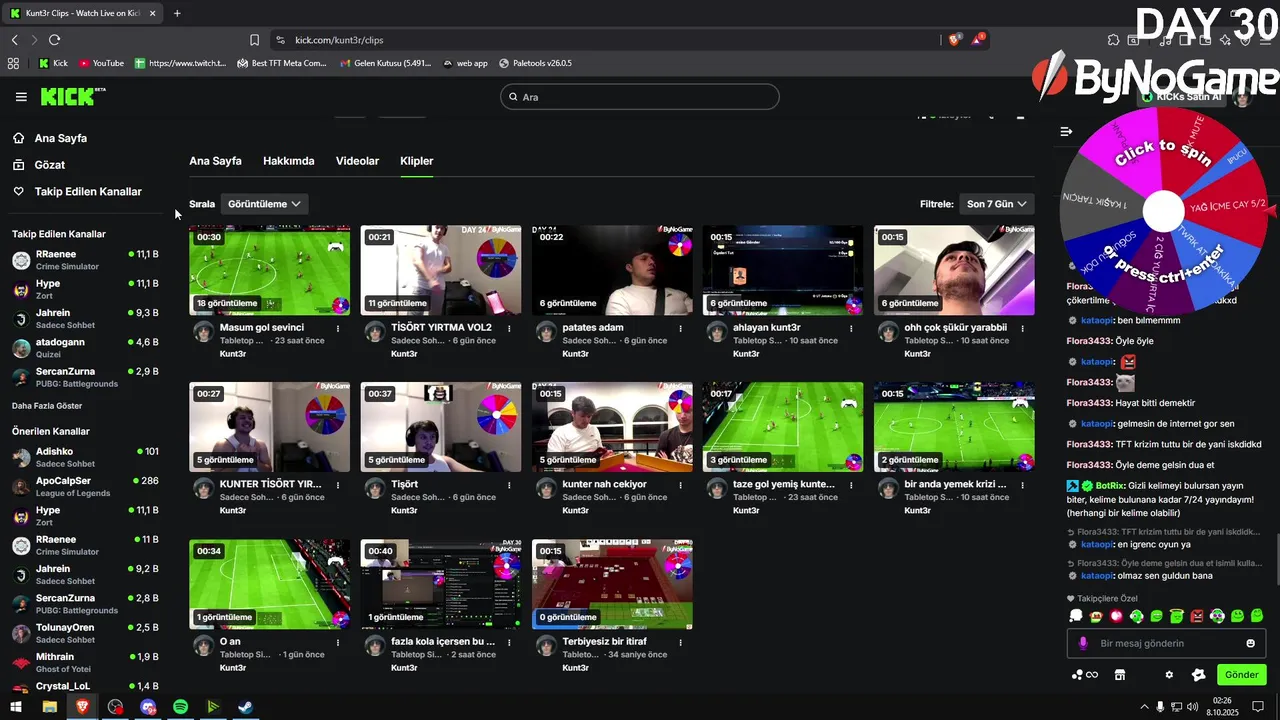This screenshot has height=720, width=1280.
Task: Play the O an clip thumbnail
Action: tap(270, 584)
